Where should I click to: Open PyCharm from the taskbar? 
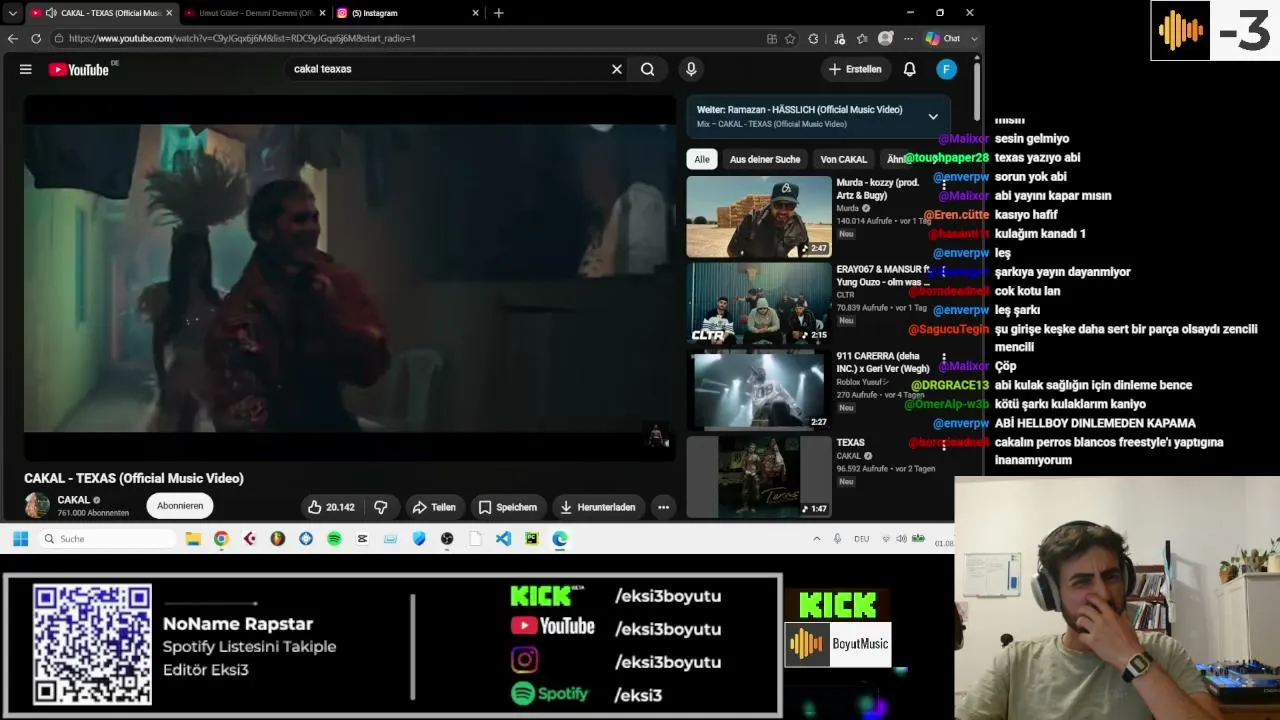click(531, 539)
